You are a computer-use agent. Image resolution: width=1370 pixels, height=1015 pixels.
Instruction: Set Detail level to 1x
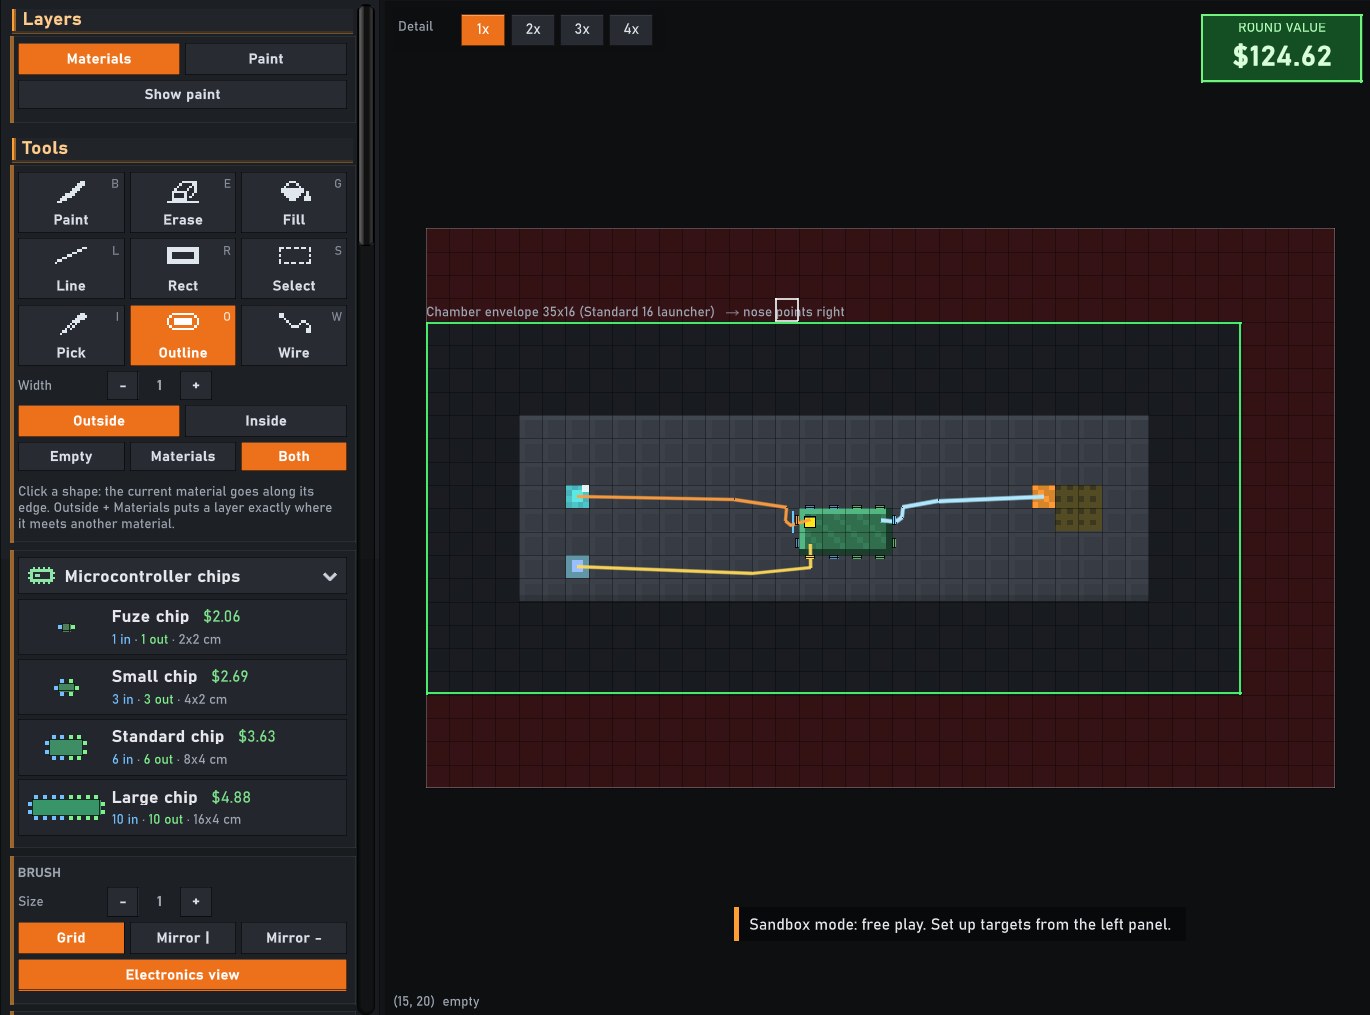[483, 29]
